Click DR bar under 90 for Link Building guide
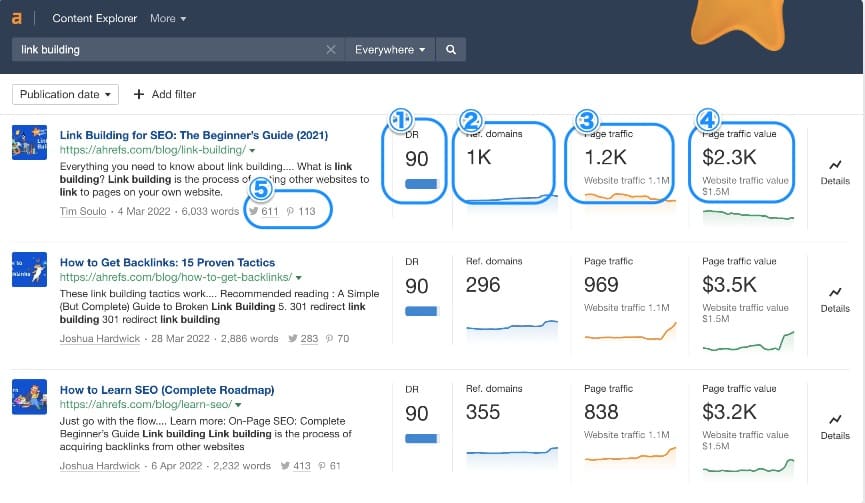 click(421, 184)
